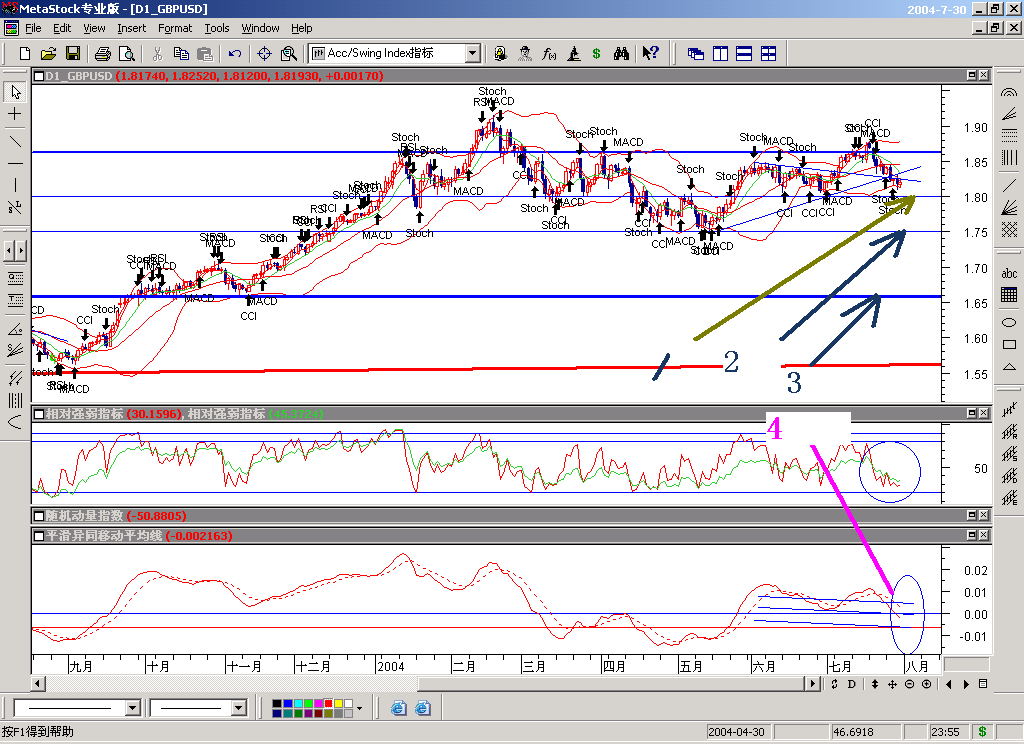Click the D periodicity button
Image resolution: width=1024 pixels, height=744 pixels.
point(852,684)
